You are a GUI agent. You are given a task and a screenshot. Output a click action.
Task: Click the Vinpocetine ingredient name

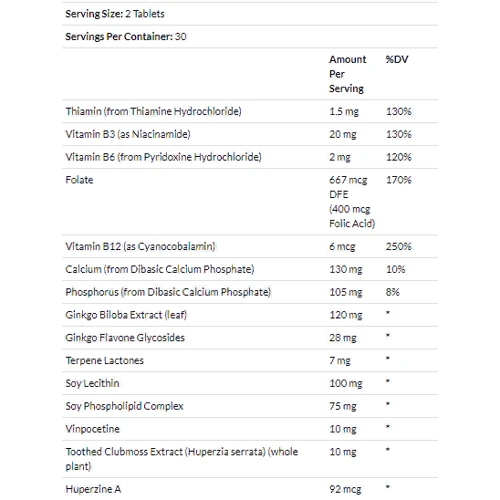click(92, 429)
